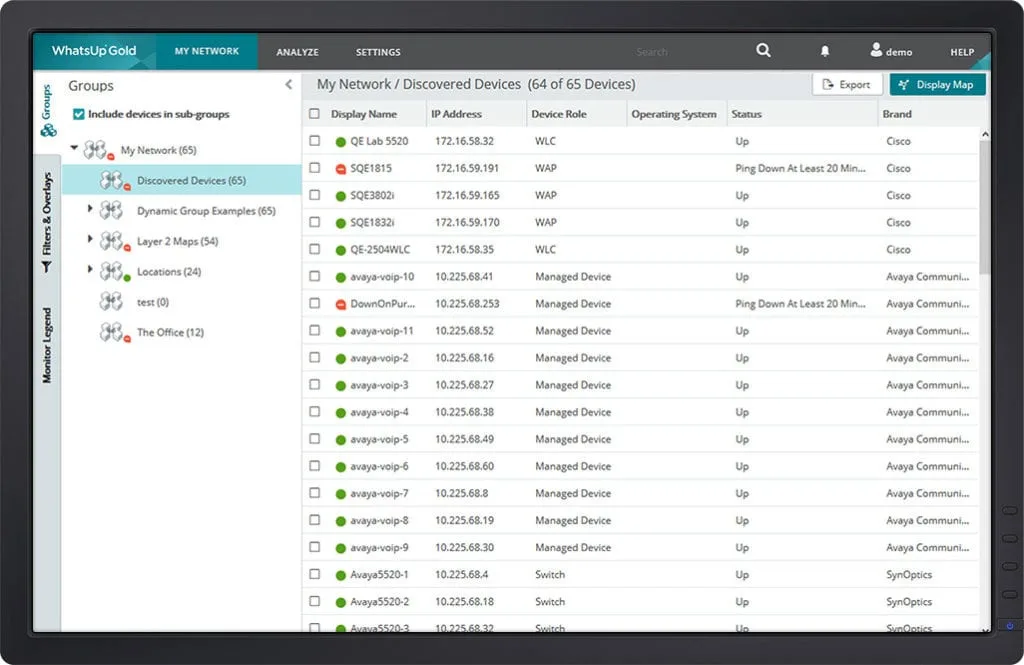Open the Filters & Overlays funnel icon
The height and width of the screenshot is (665, 1024).
pyautogui.click(x=46, y=267)
